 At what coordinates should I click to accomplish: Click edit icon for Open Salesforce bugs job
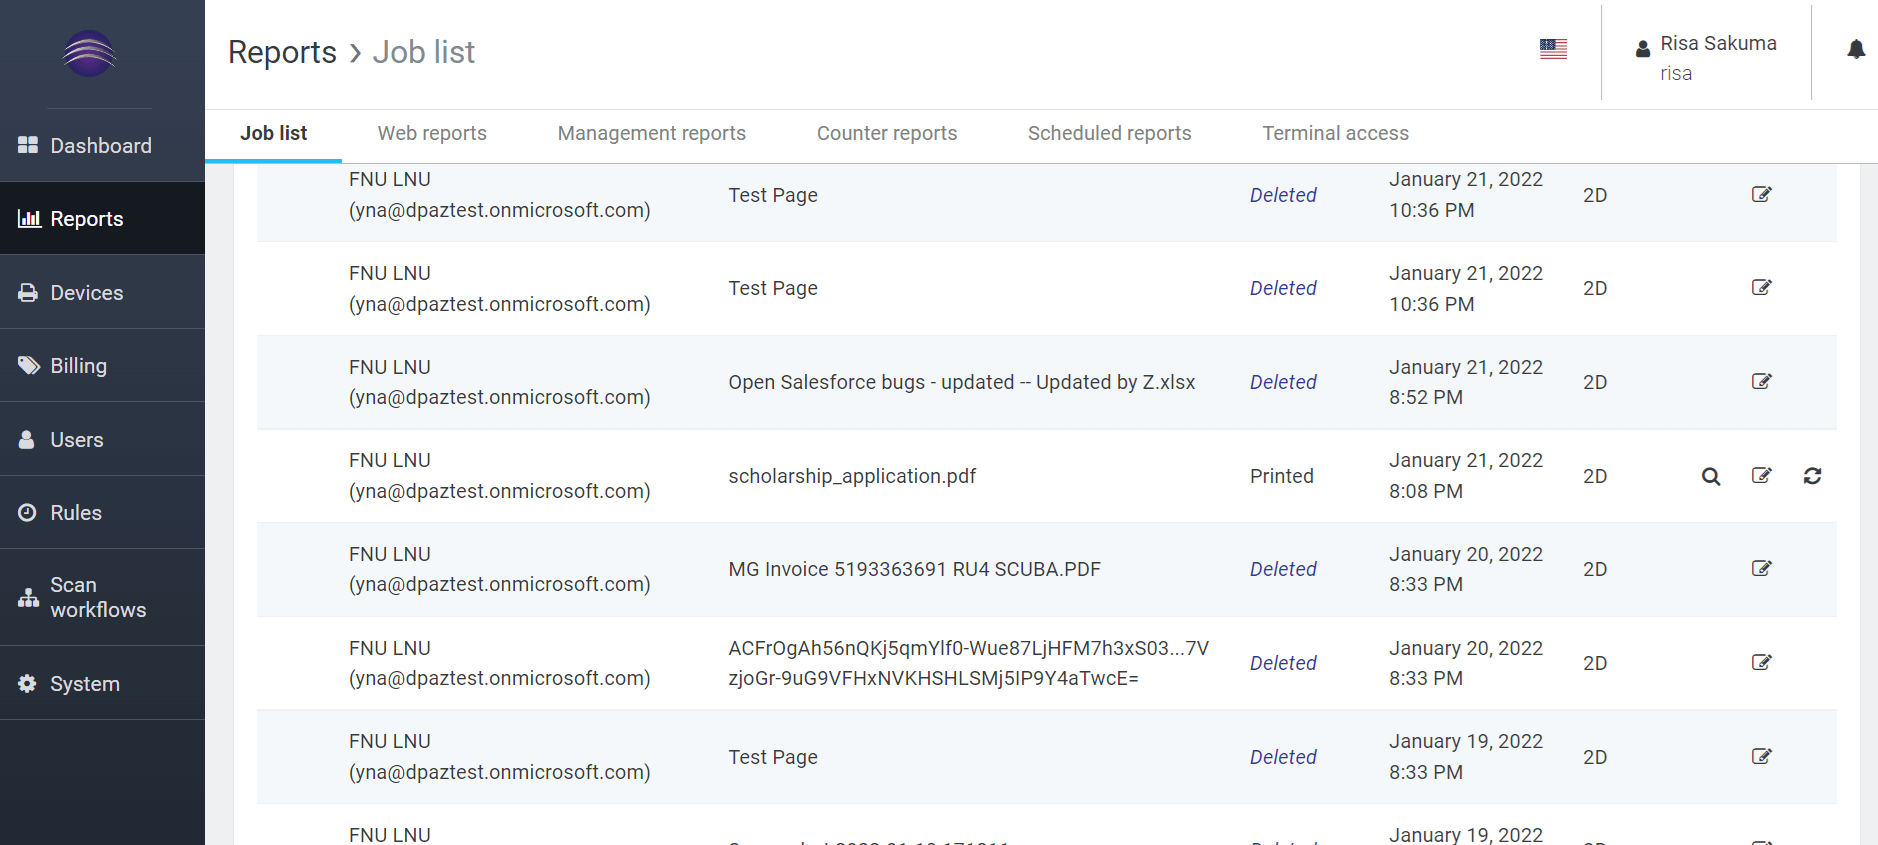pos(1762,382)
